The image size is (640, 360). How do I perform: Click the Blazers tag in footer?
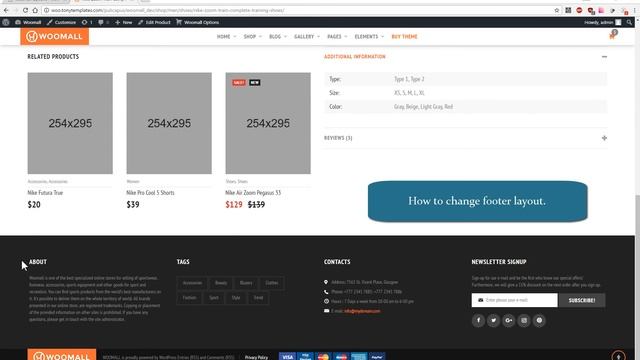246,283
